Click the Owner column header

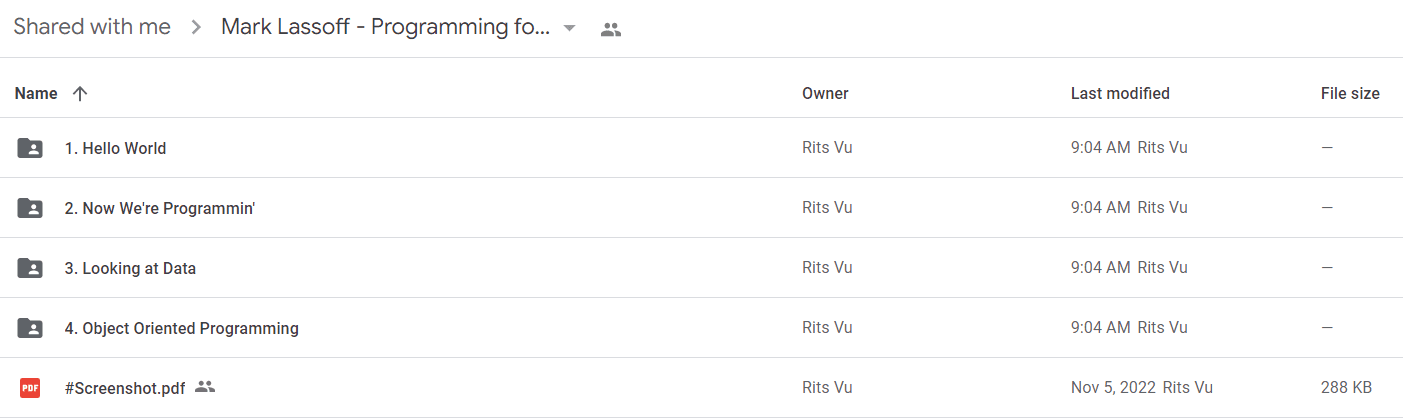825,93
